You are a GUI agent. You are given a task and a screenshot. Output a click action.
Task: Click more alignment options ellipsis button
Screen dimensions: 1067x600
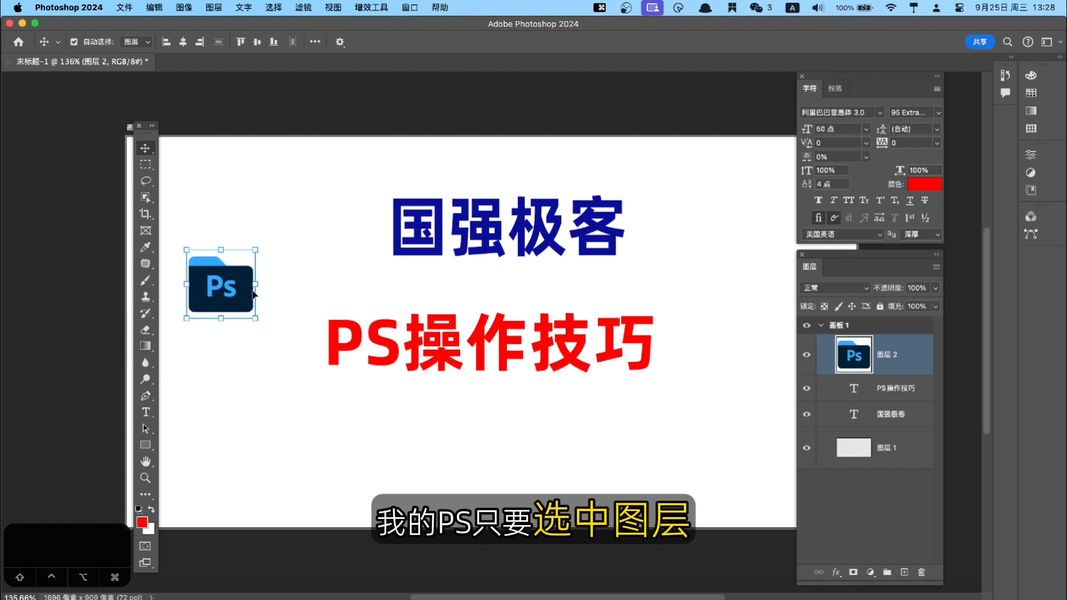pos(314,41)
